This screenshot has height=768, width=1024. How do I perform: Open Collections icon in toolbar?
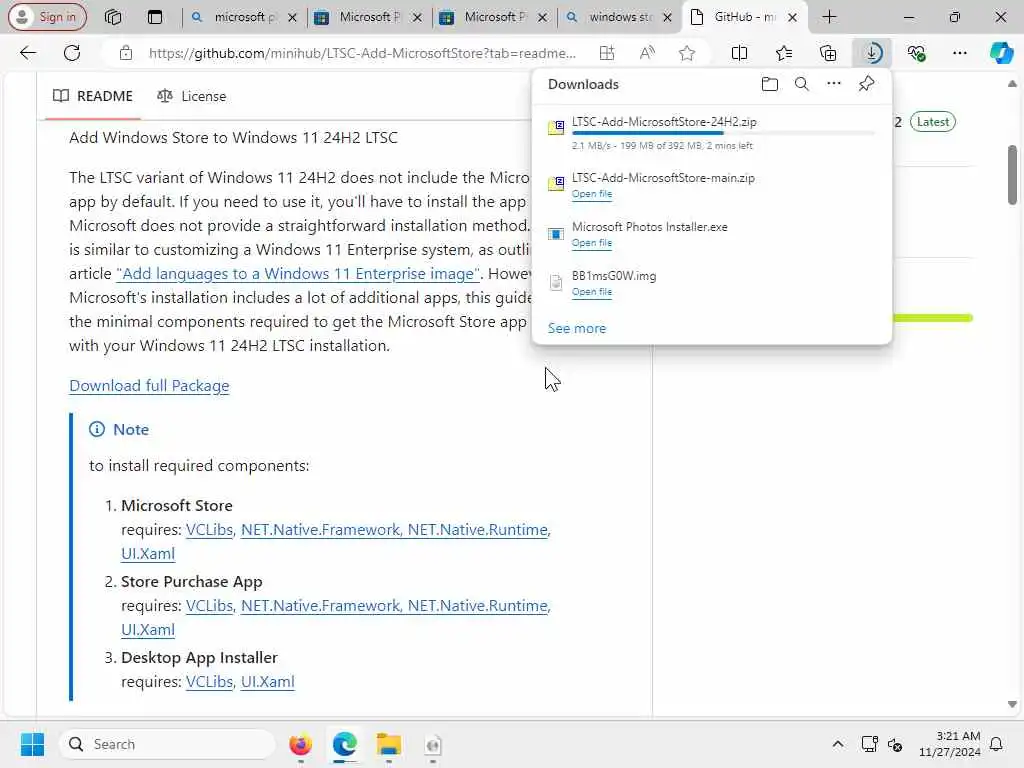(x=827, y=53)
